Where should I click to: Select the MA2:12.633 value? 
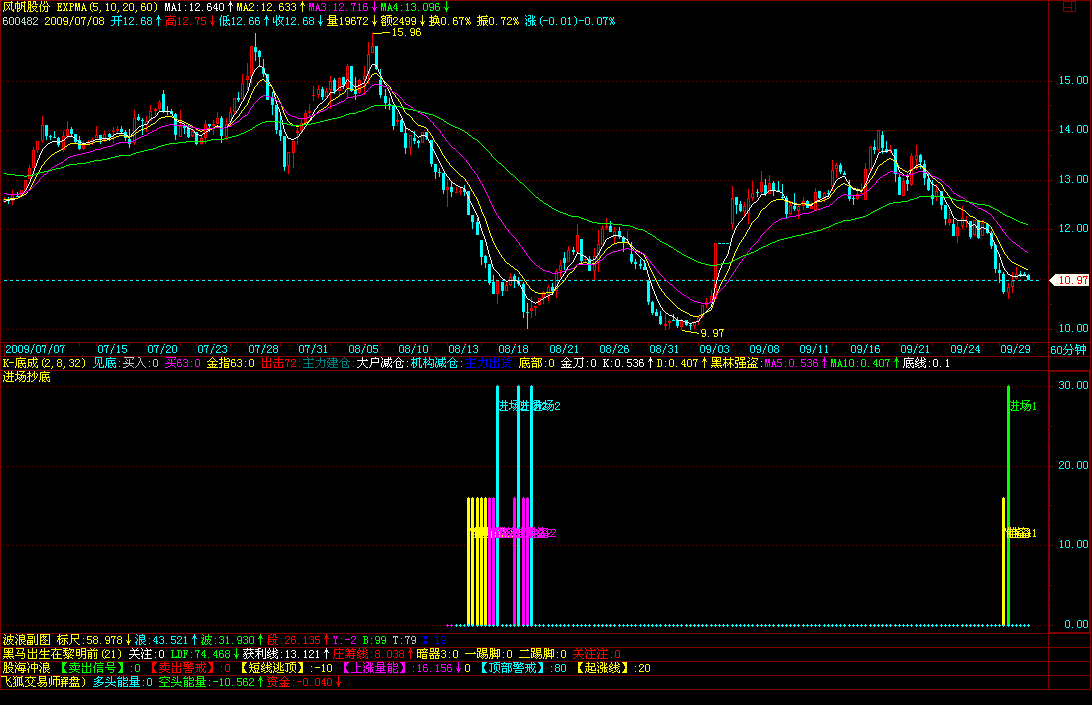pyautogui.click(x=266, y=7)
